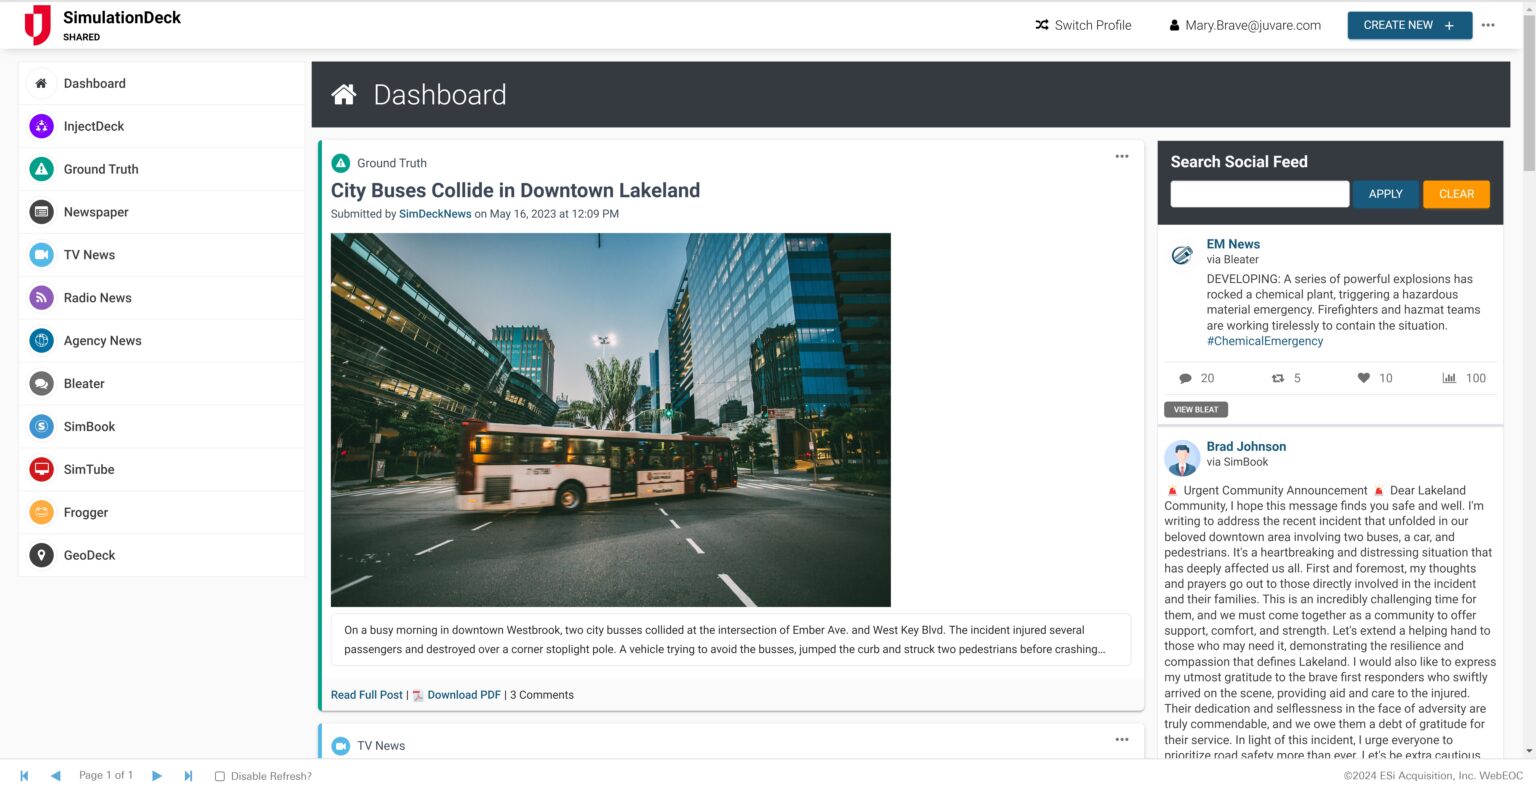
Task: Click the InjectDeck sidebar icon
Action: point(41,126)
